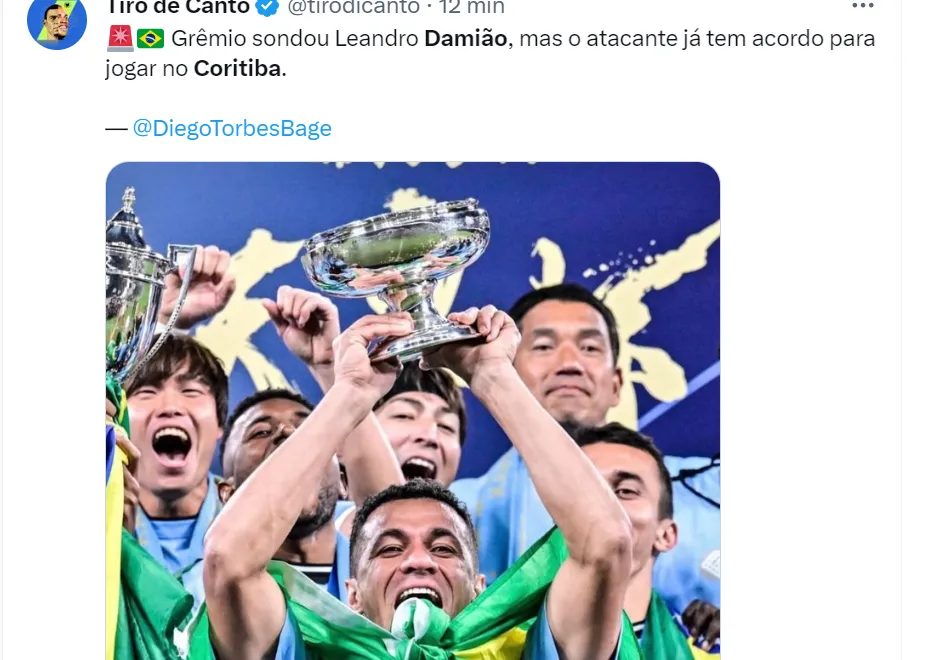Image resolution: width=932 pixels, height=660 pixels.
Task: Click the Brazil flag emoji
Action: tap(150, 39)
